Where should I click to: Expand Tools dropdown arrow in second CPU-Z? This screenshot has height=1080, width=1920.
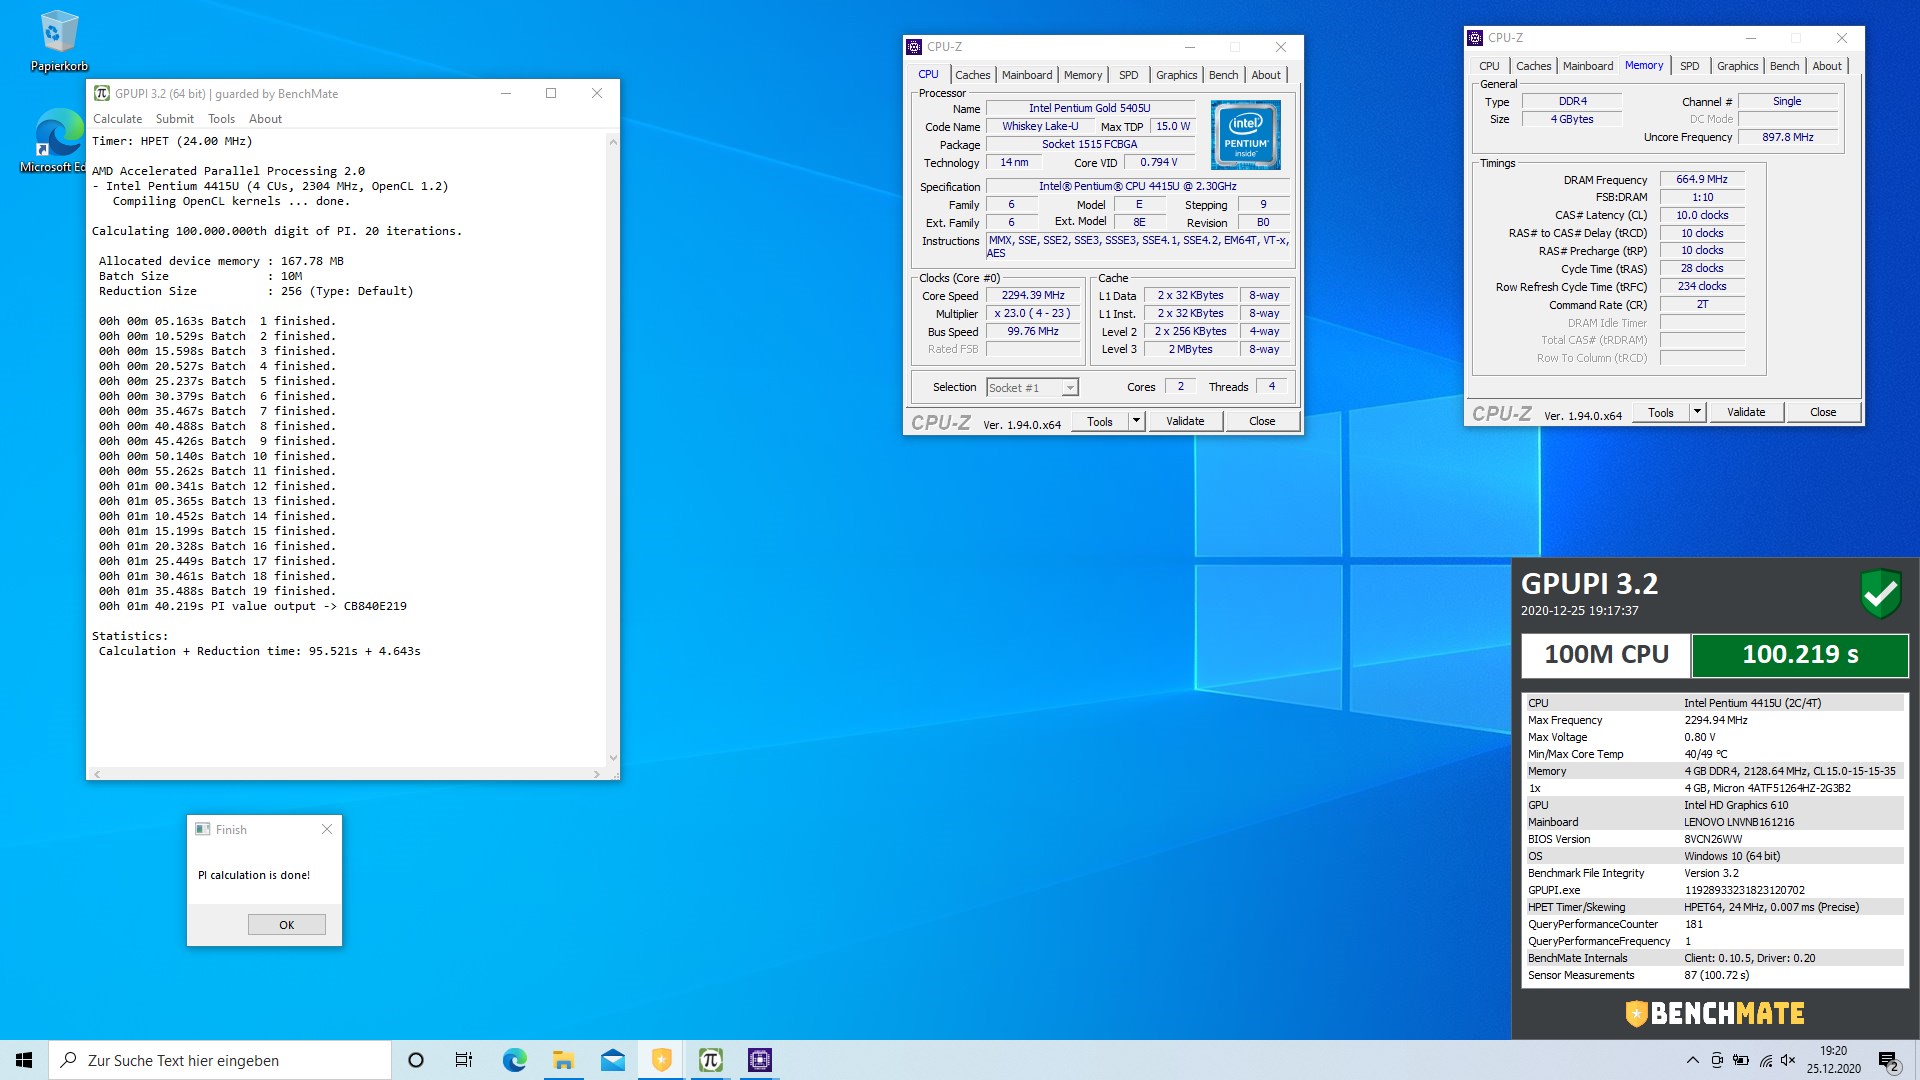coord(1697,412)
